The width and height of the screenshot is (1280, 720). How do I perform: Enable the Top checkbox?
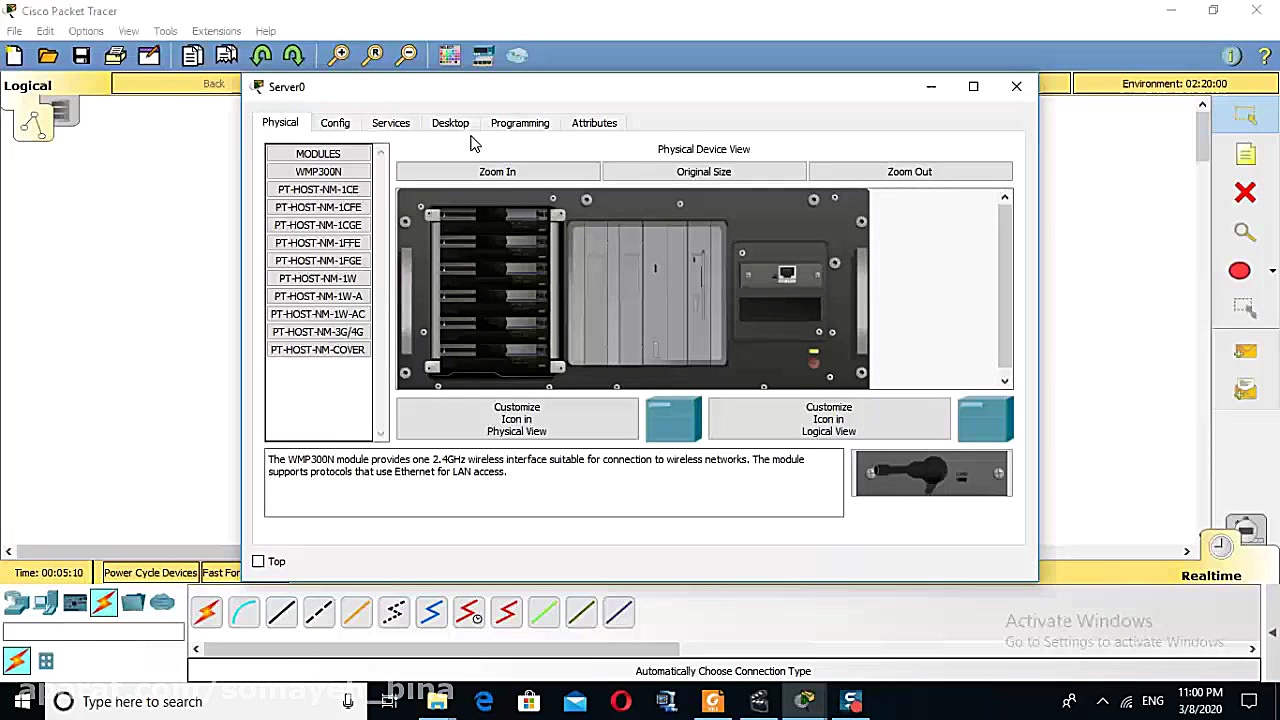click(x=258, y=562)
